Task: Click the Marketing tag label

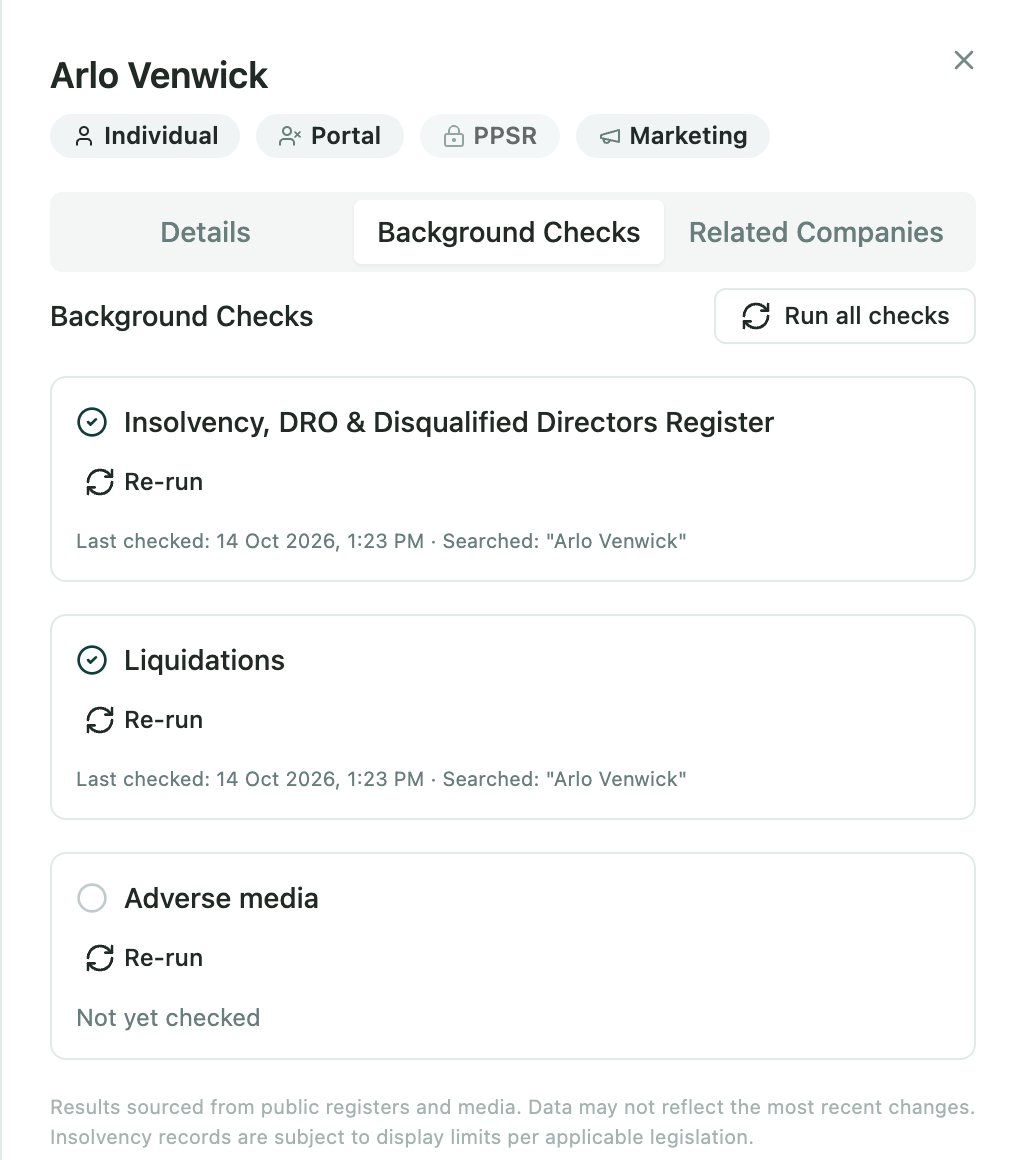Action: tap(689, 136)
